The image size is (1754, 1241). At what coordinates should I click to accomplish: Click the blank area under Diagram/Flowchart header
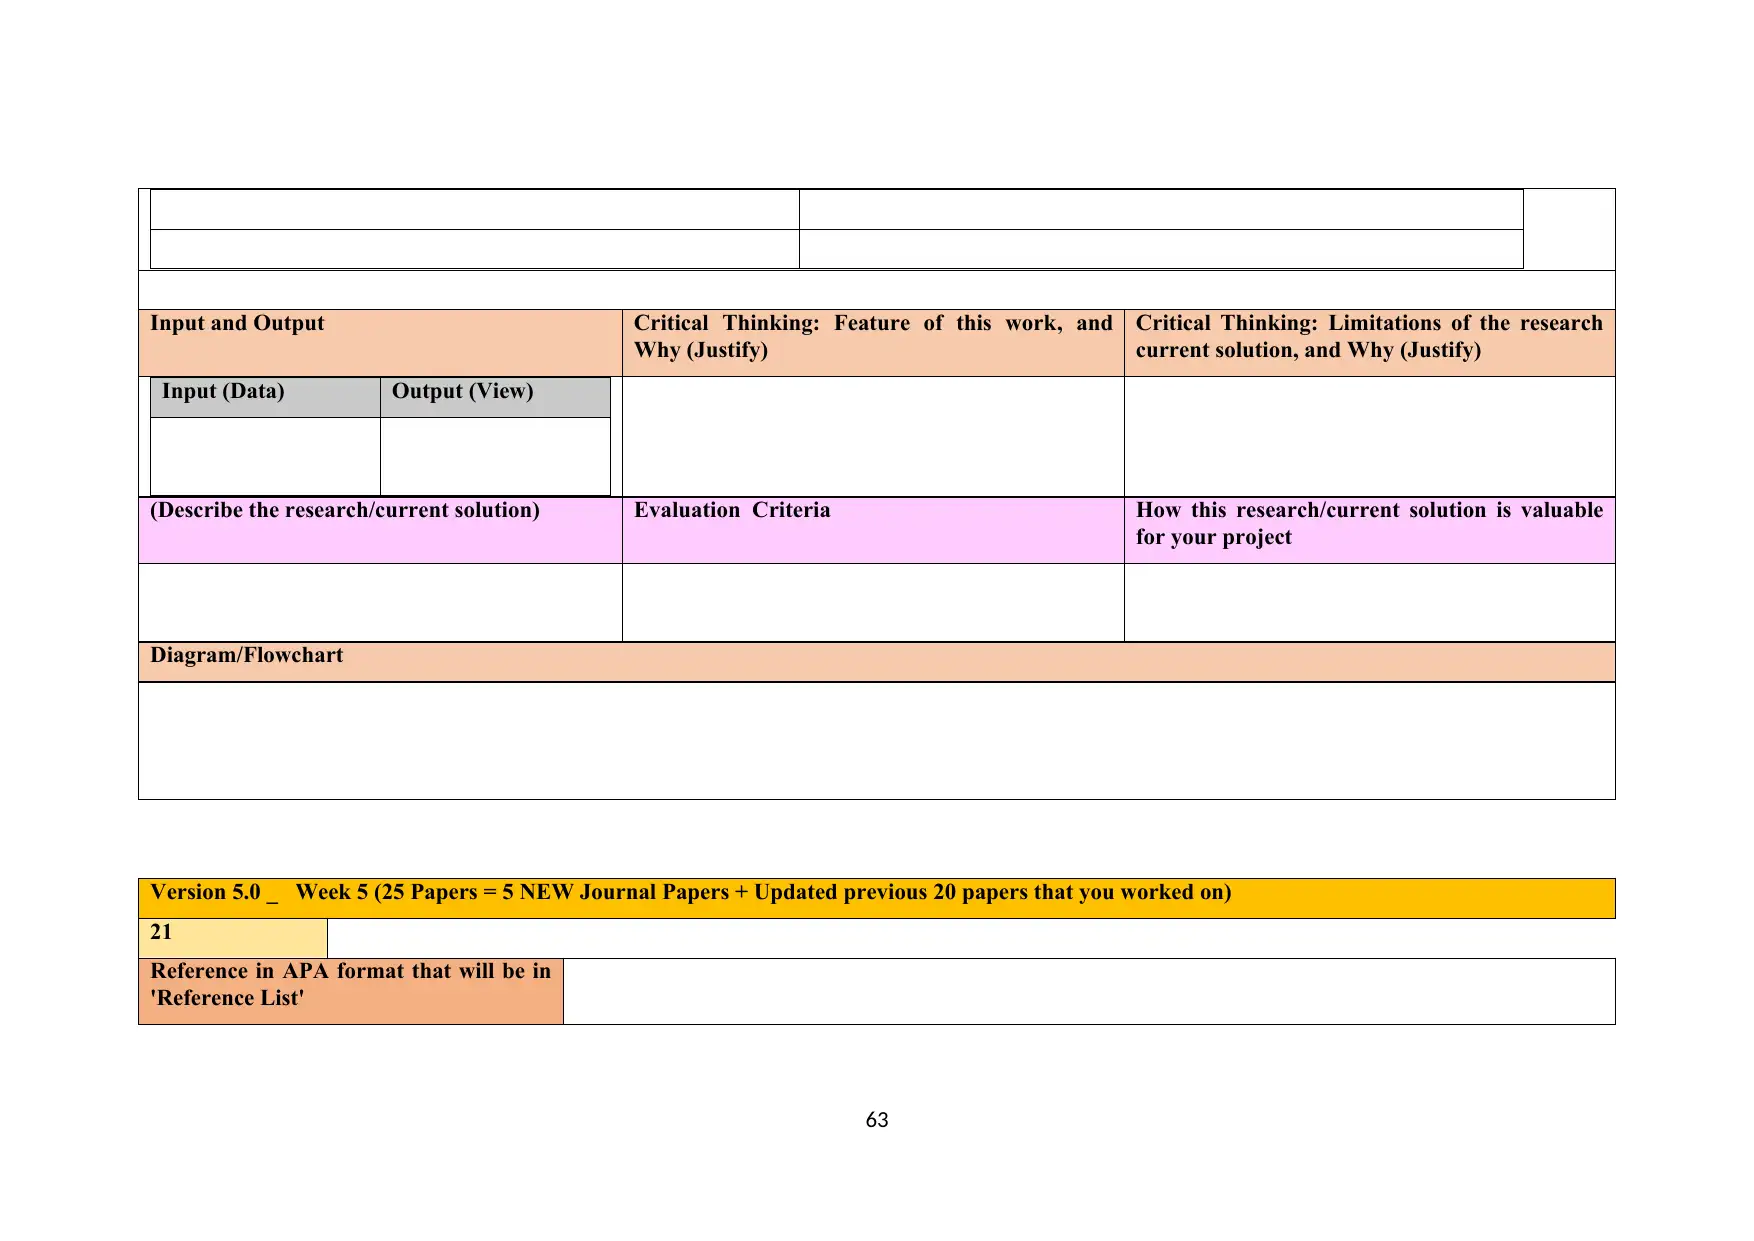pos(877,741)
